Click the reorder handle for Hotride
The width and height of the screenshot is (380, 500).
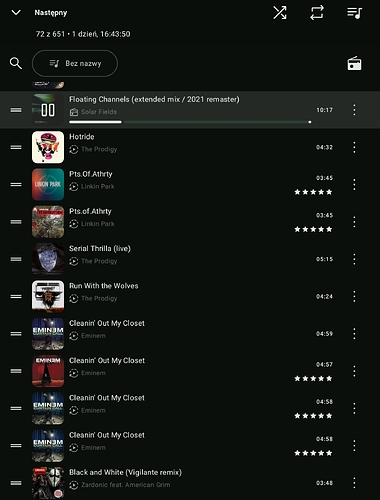[16, 147]
